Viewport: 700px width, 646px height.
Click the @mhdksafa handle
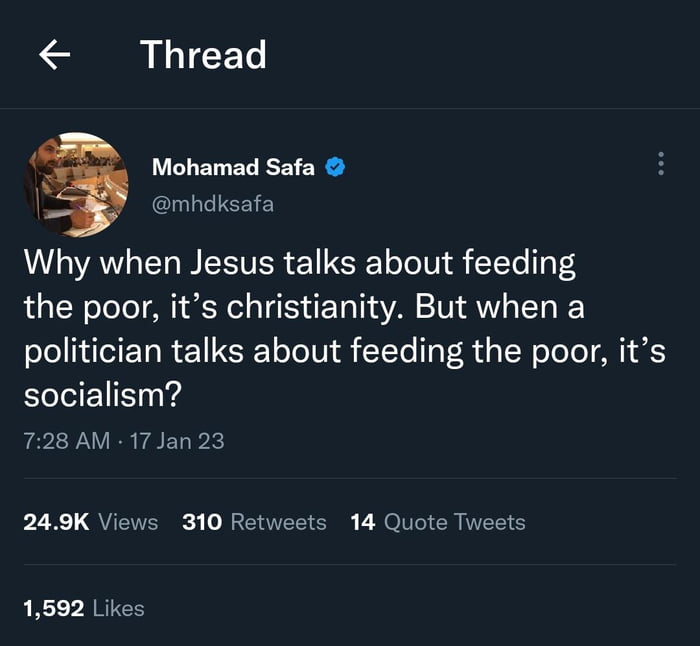[x=213, y=204]
